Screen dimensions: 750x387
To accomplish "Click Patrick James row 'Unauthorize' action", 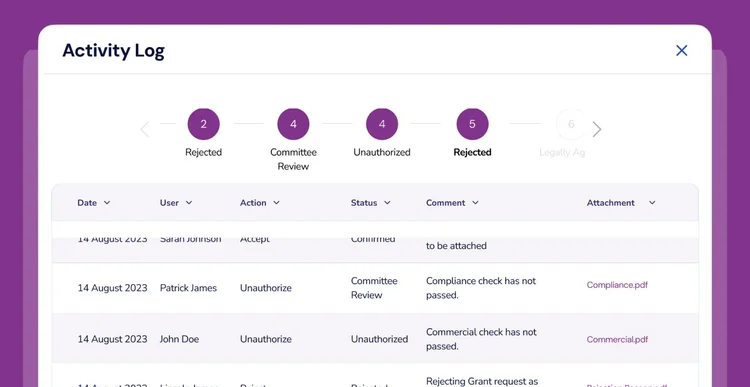I will pyautogui.click(x=265, y=288).
